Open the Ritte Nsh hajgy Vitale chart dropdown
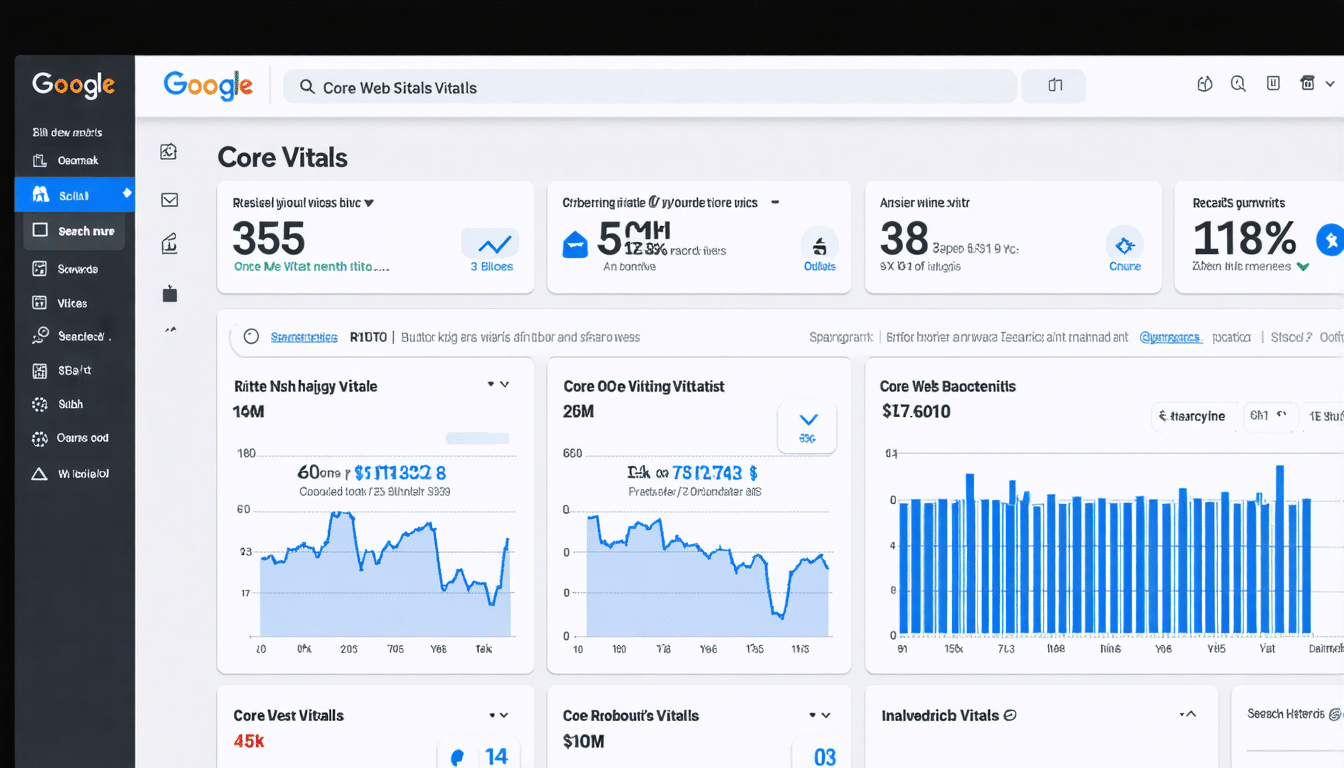The height and width of the screenshot is (768, 1344). click(x=499, y=385)
